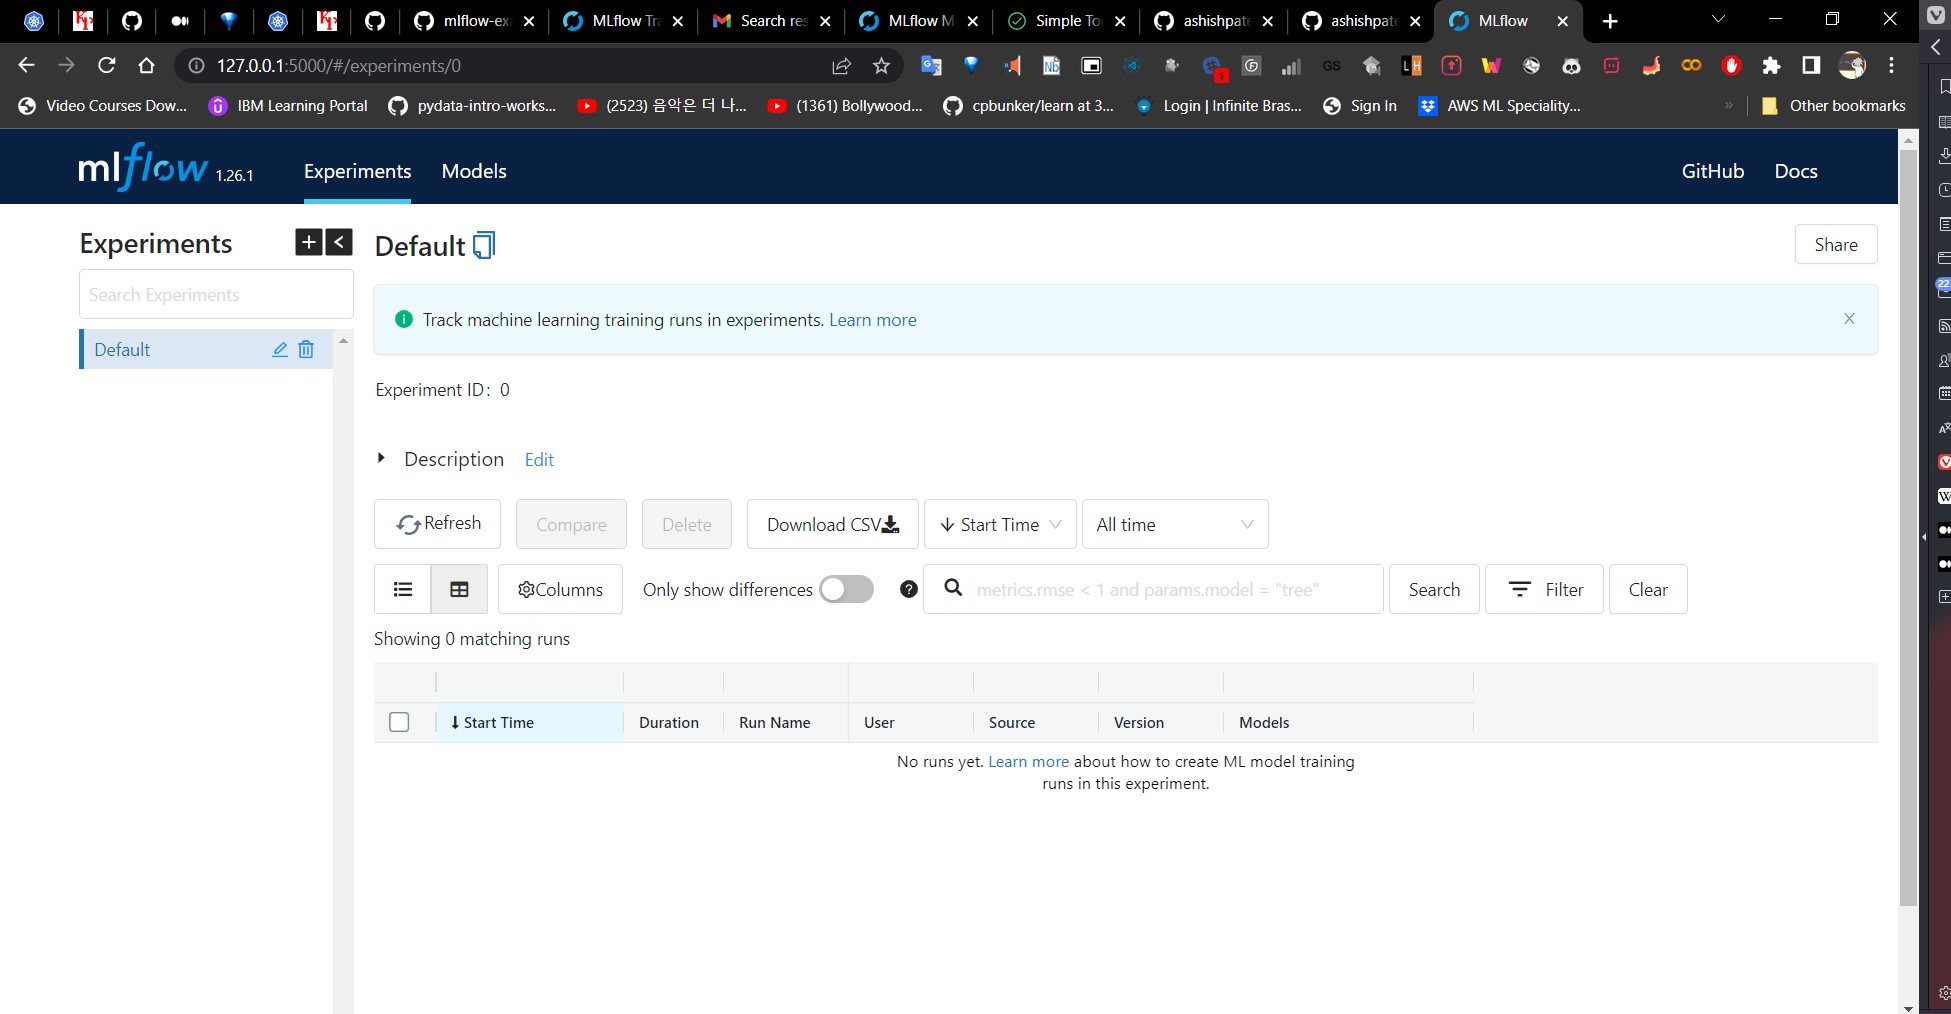Open Other bookmarks folder
The width and height of the screenshot is (1951, 1014).
pos(1833,105)
